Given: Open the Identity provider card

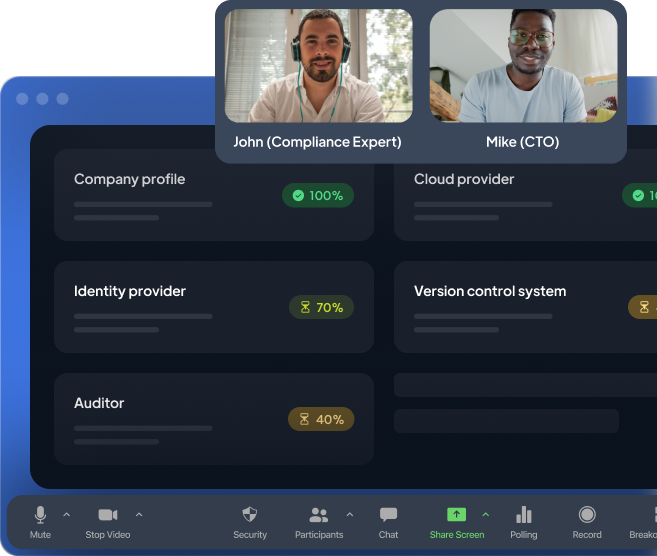Looking at the screenshot, I should 214,307.
